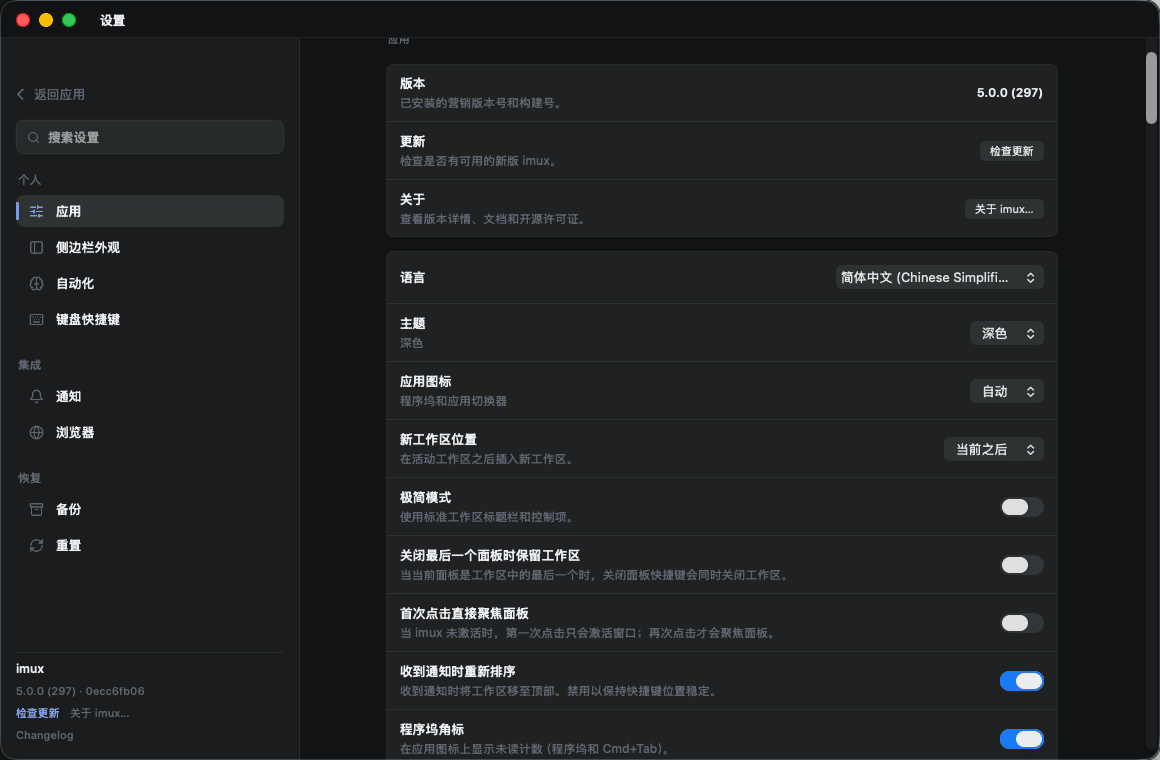Click the version value 5.0.0 (297)

point(1009,93)
